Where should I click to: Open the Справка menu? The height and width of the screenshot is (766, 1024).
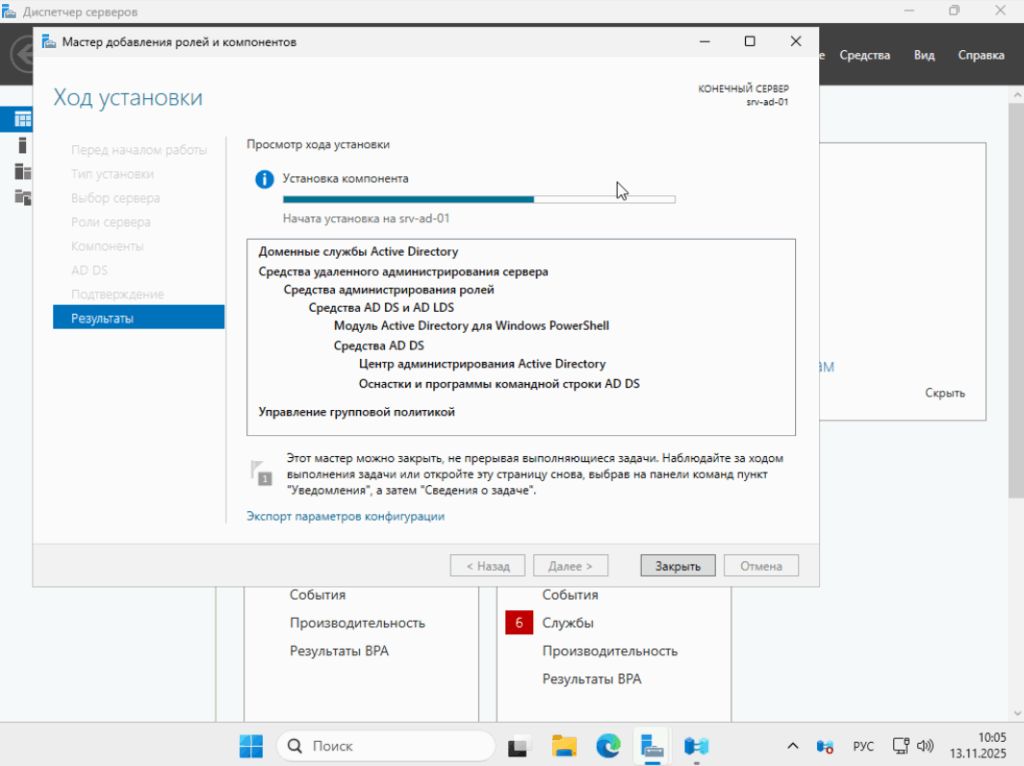[x=981, y=56]
